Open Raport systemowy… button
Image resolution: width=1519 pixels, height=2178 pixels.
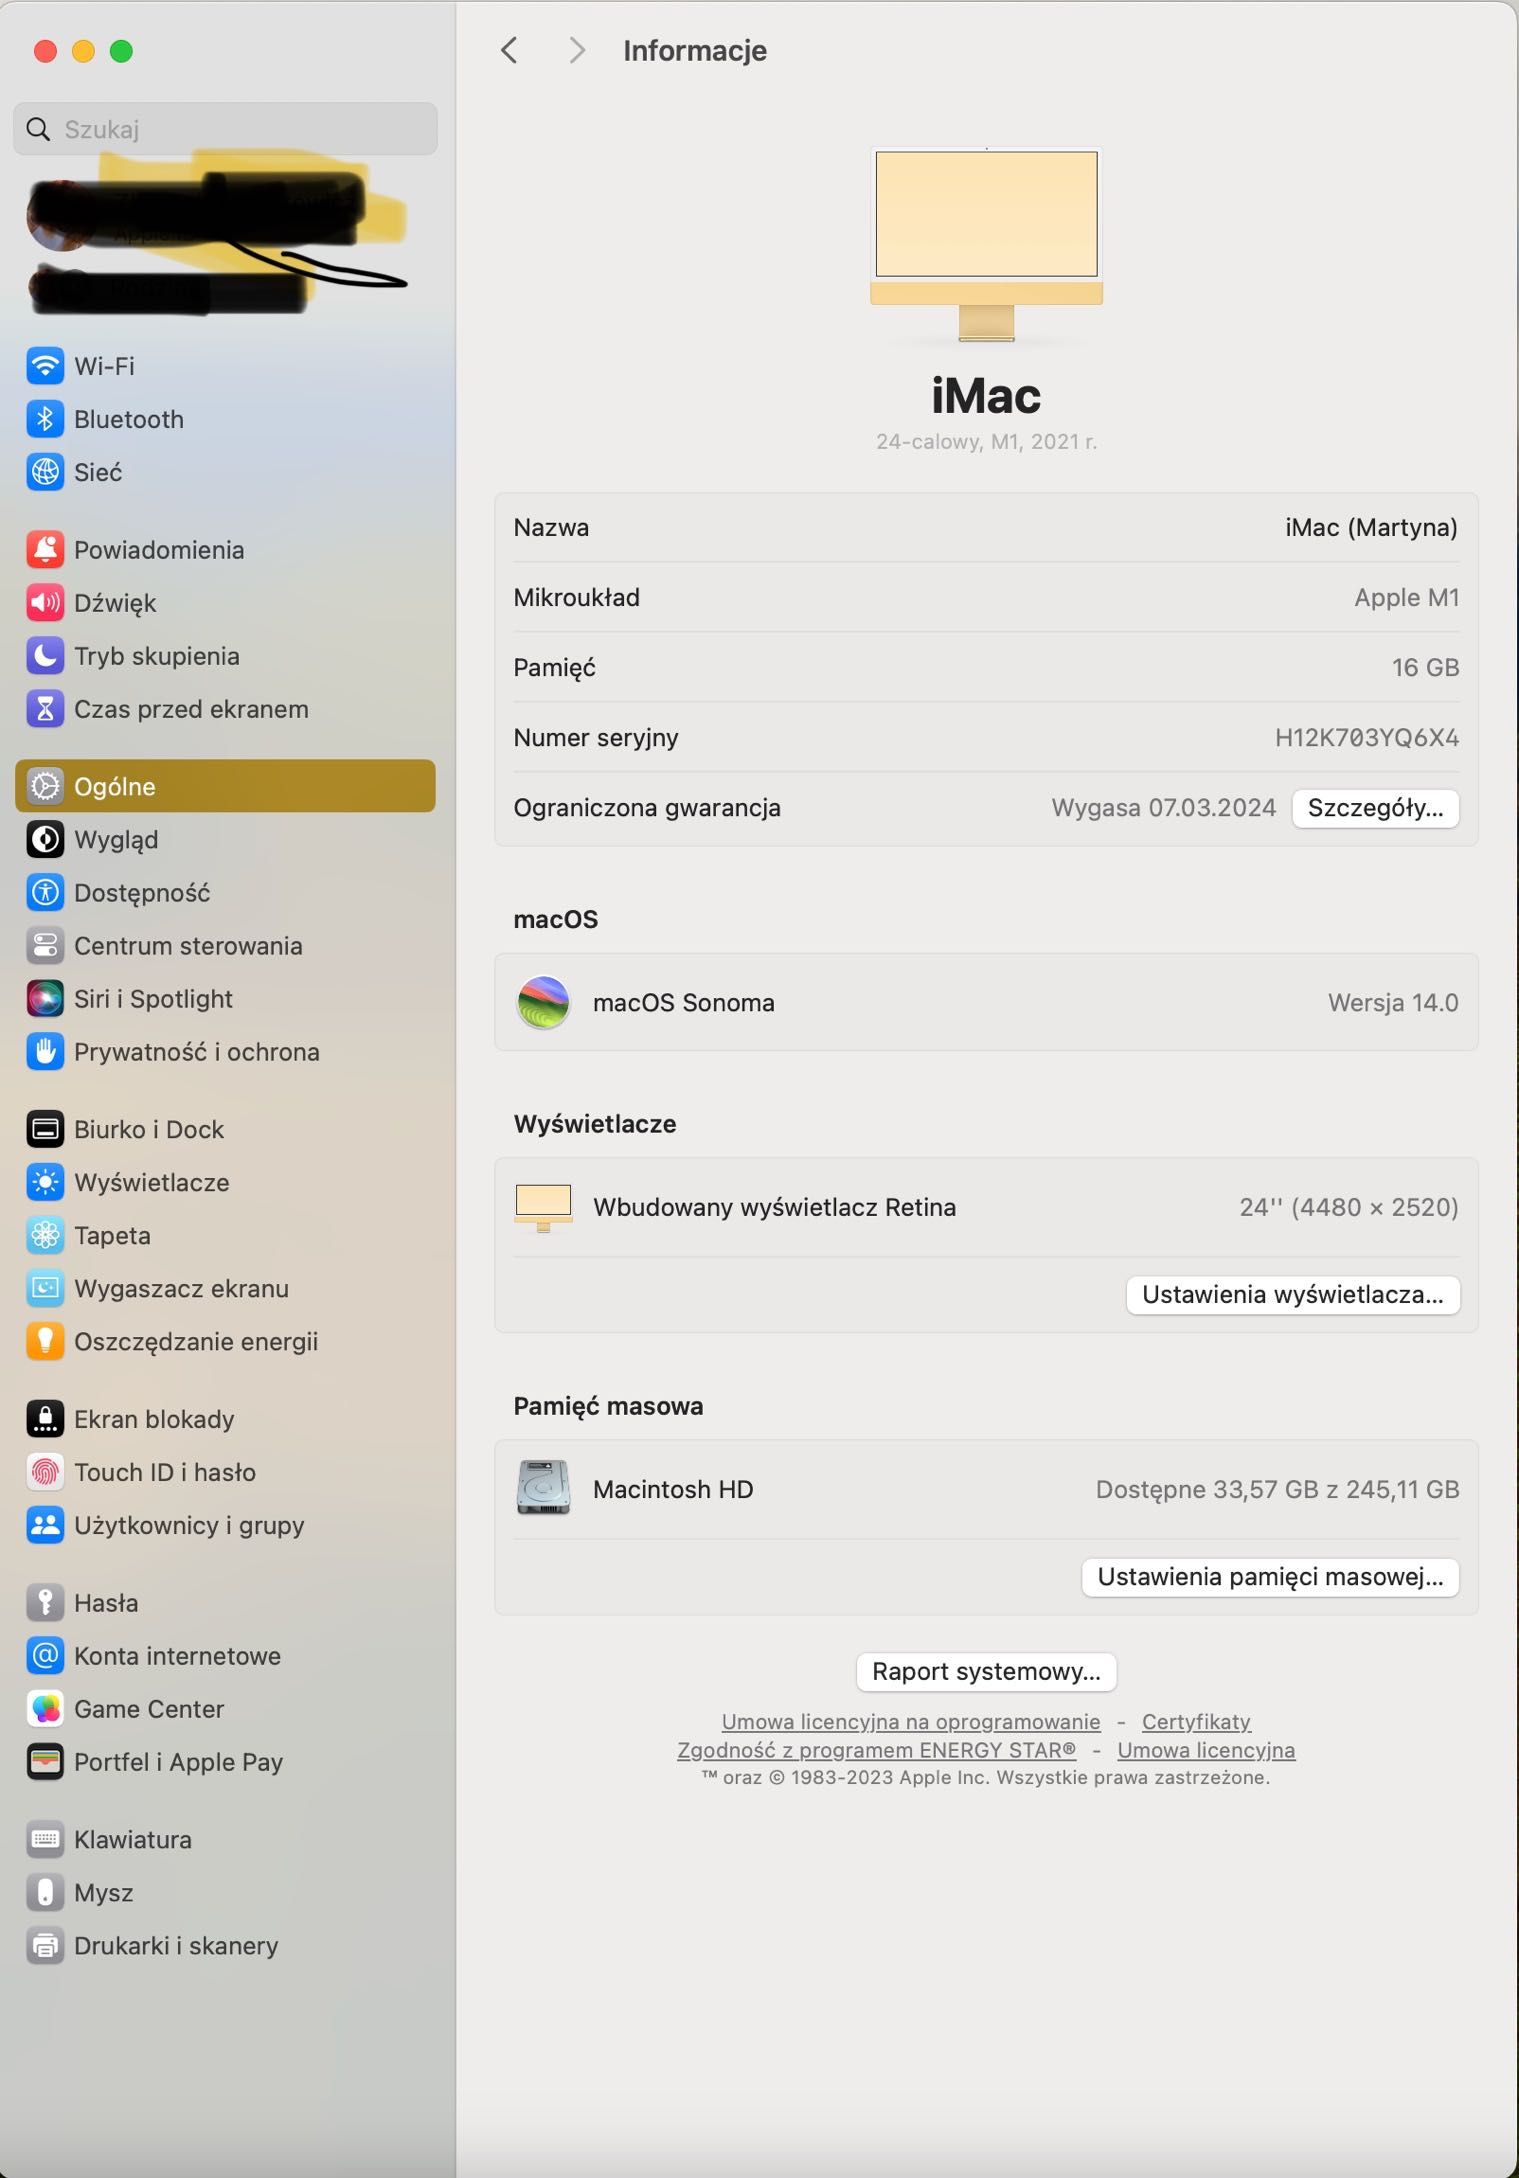[986, 1672]
